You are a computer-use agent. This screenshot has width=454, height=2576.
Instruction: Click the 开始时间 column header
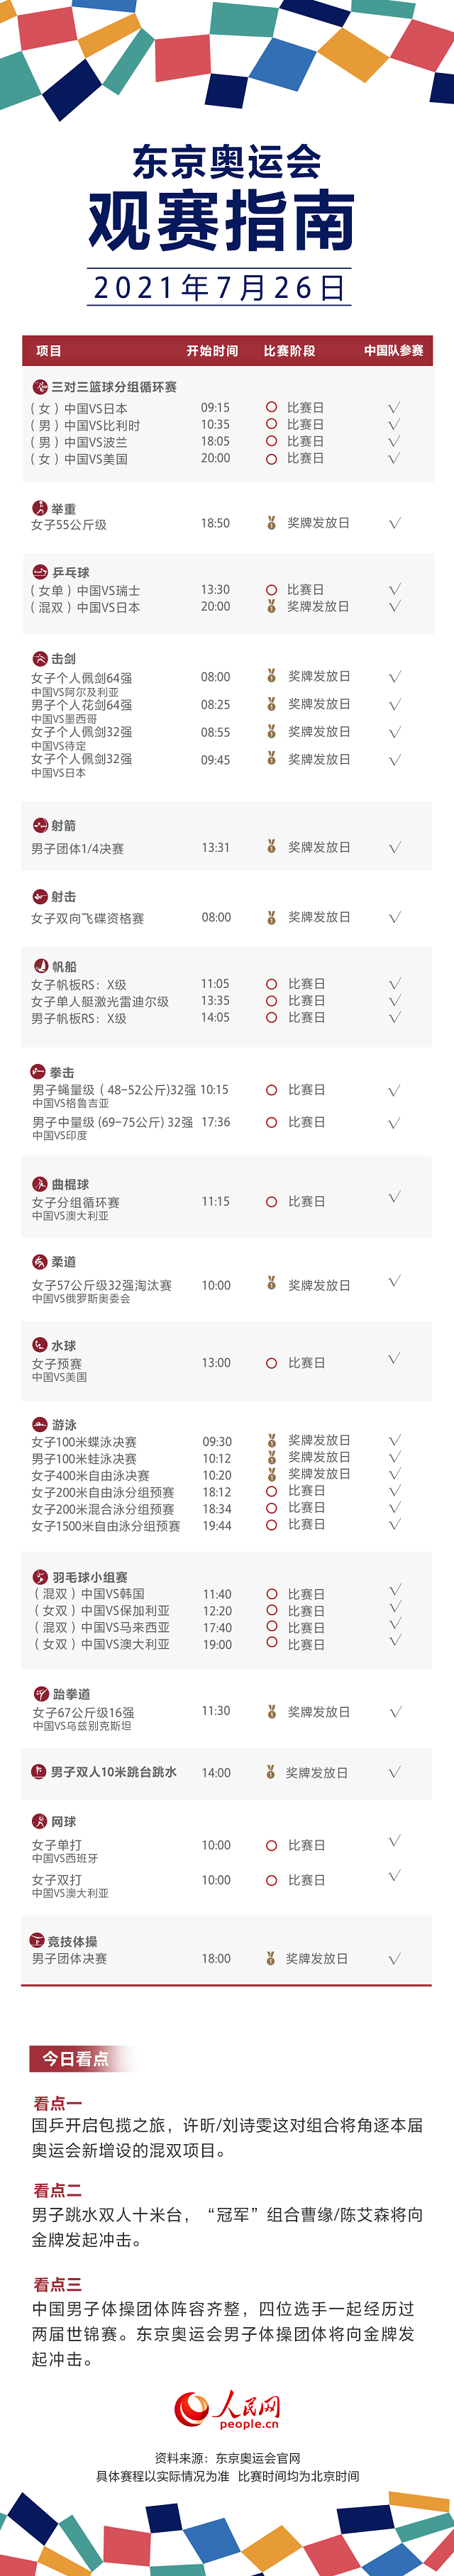212,351
